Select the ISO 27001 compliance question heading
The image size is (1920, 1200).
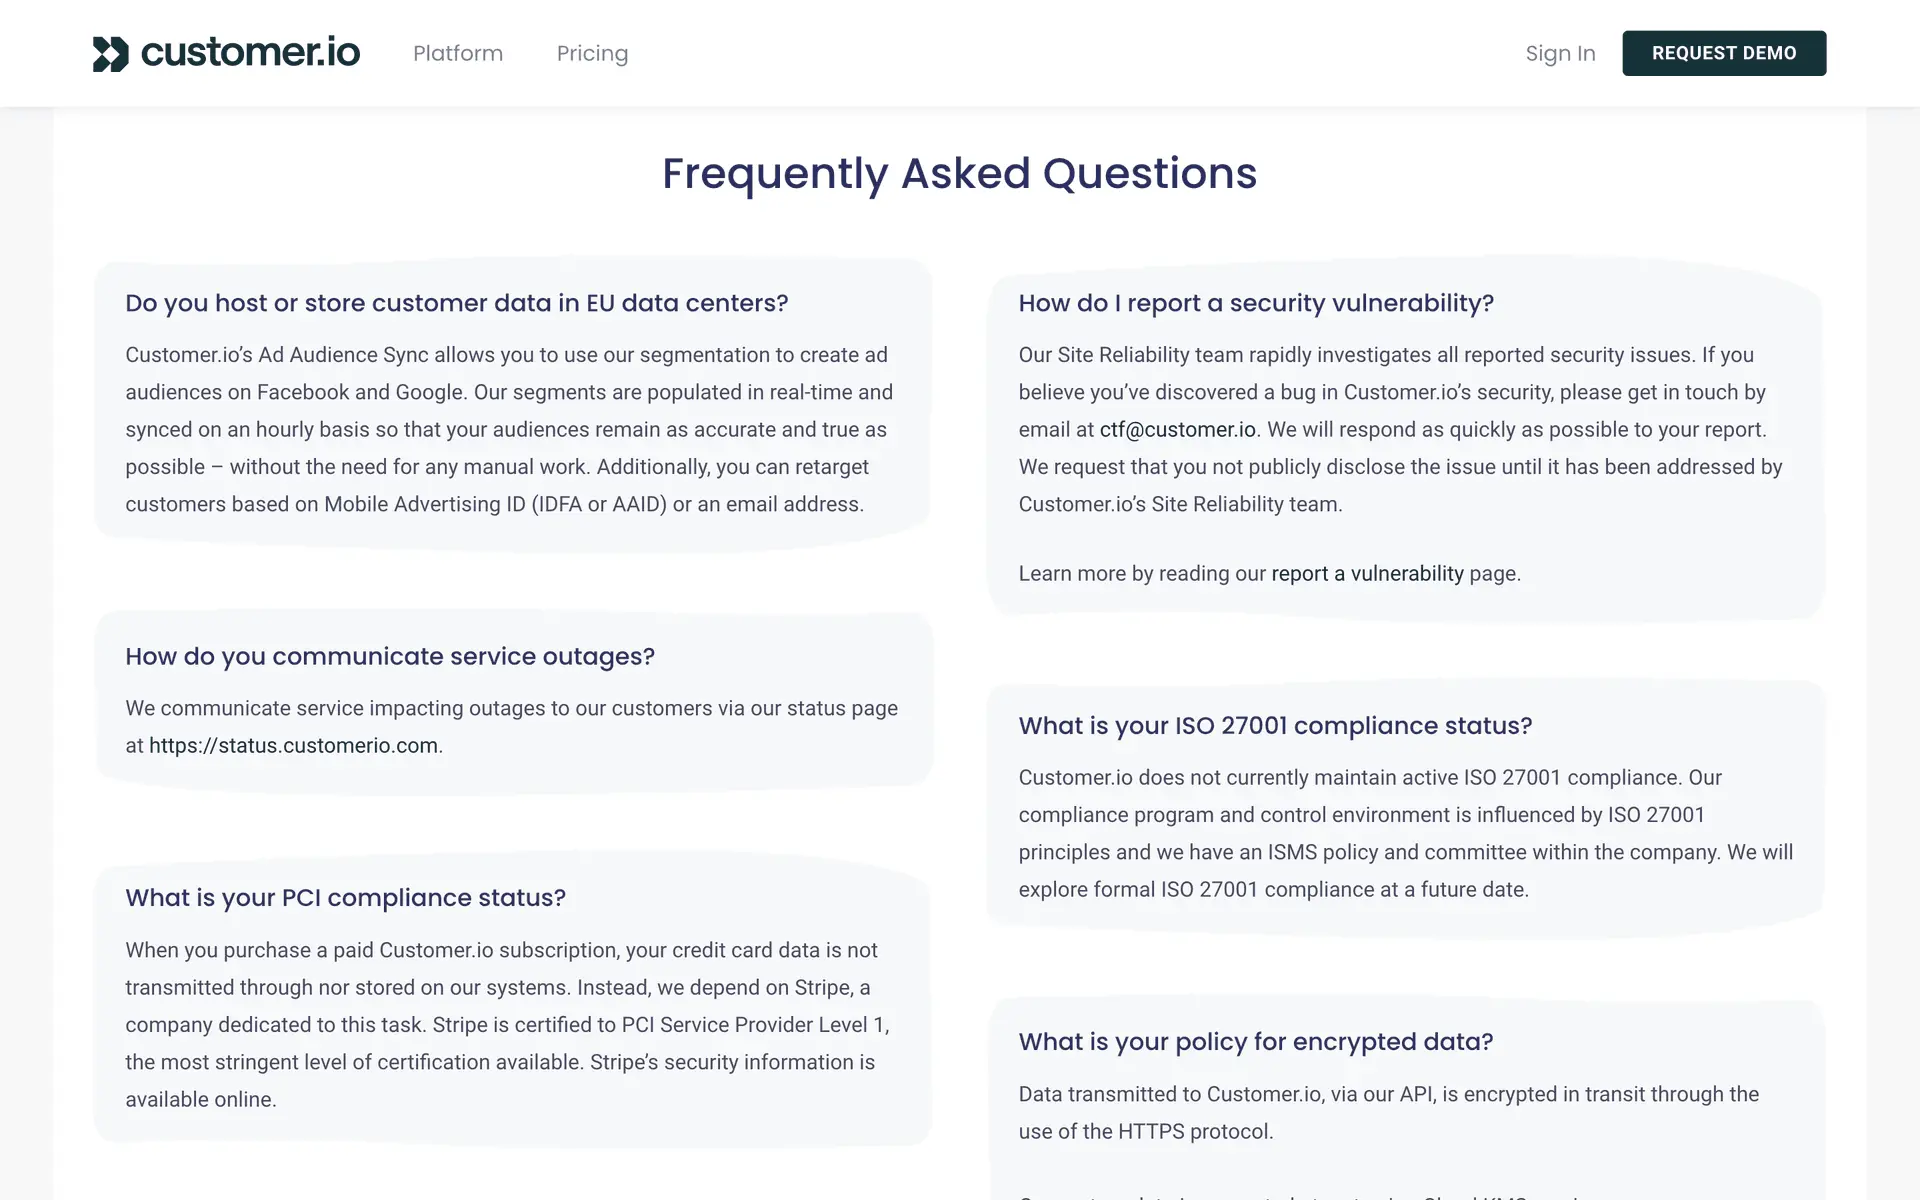tap(1275, 726)
